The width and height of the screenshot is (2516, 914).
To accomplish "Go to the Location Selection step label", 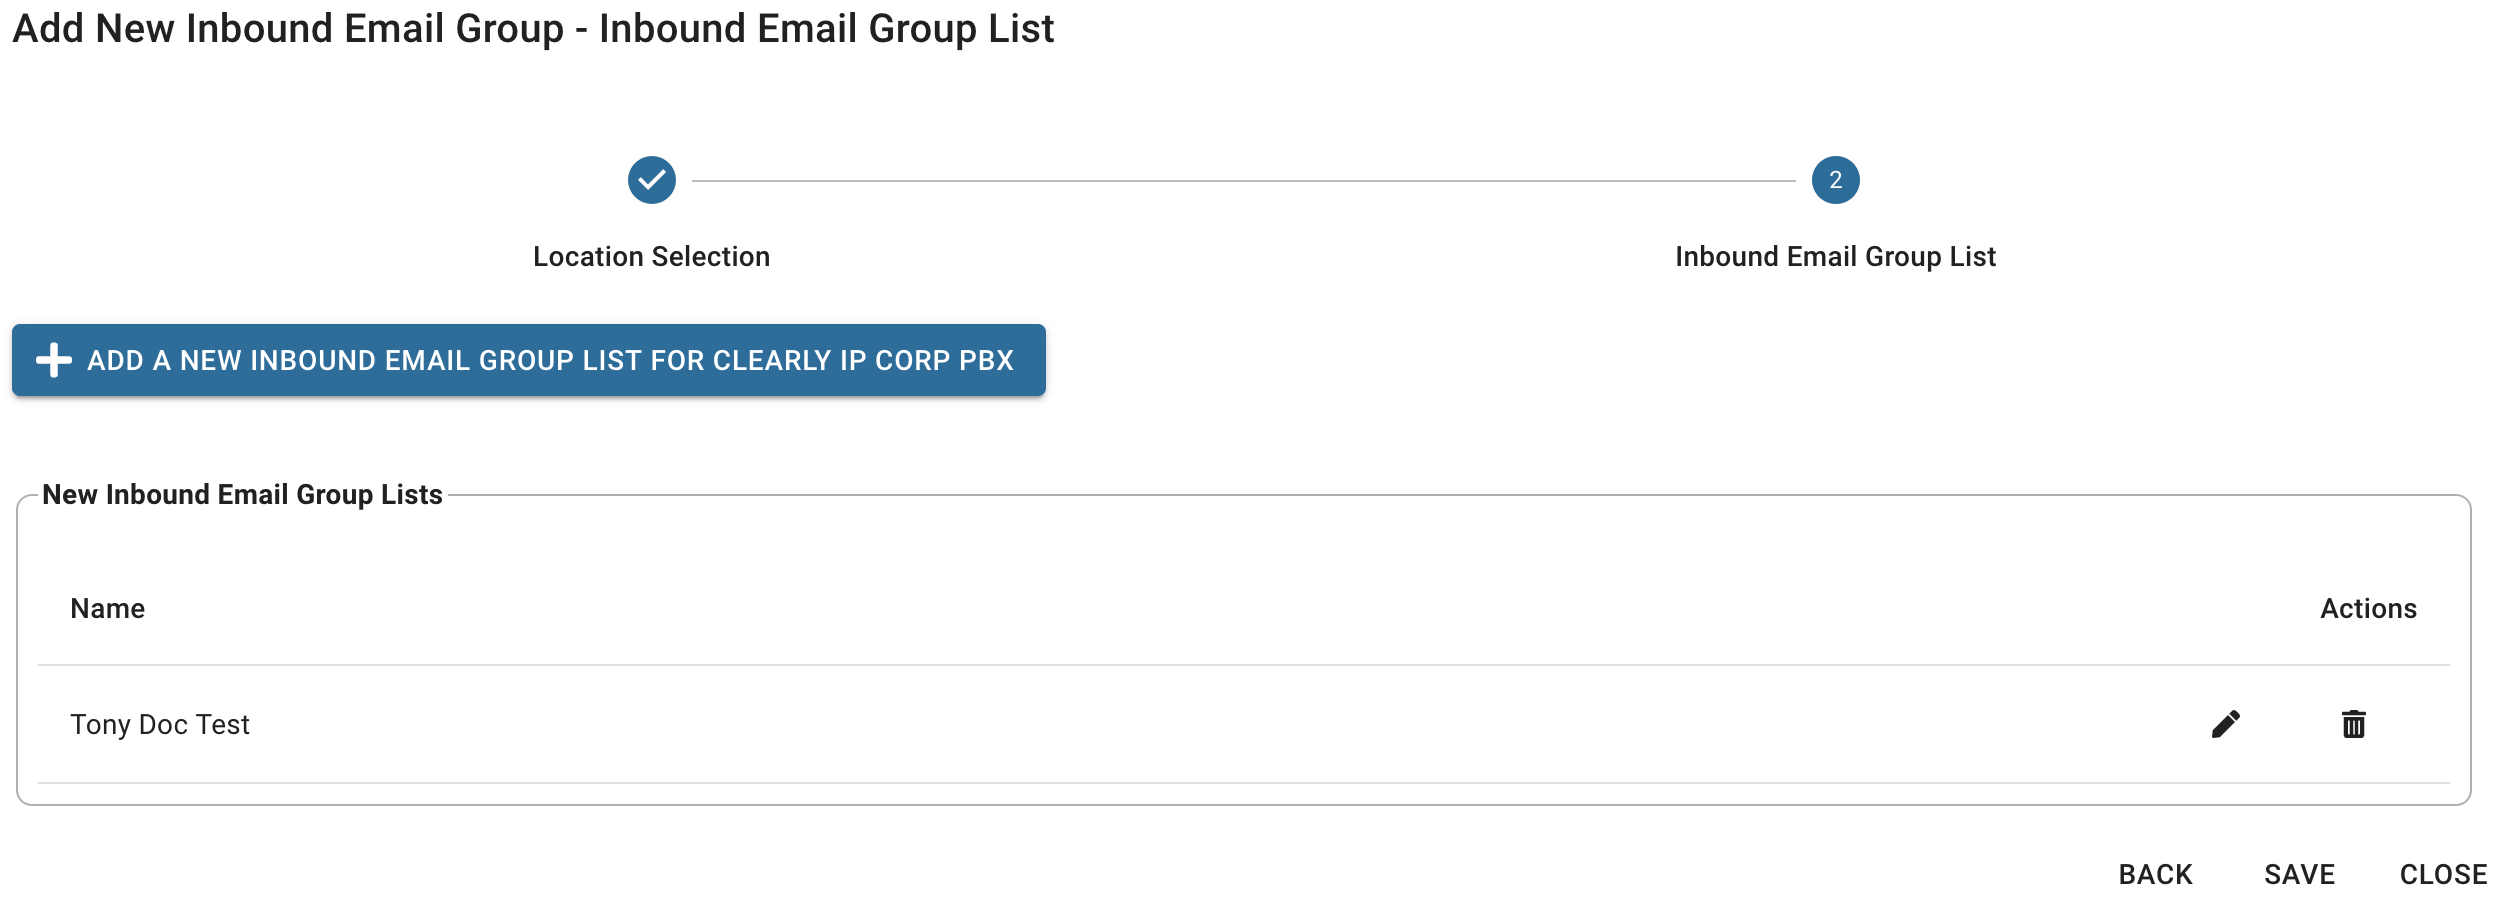I will pyautogui.click(x=652, y=257).
